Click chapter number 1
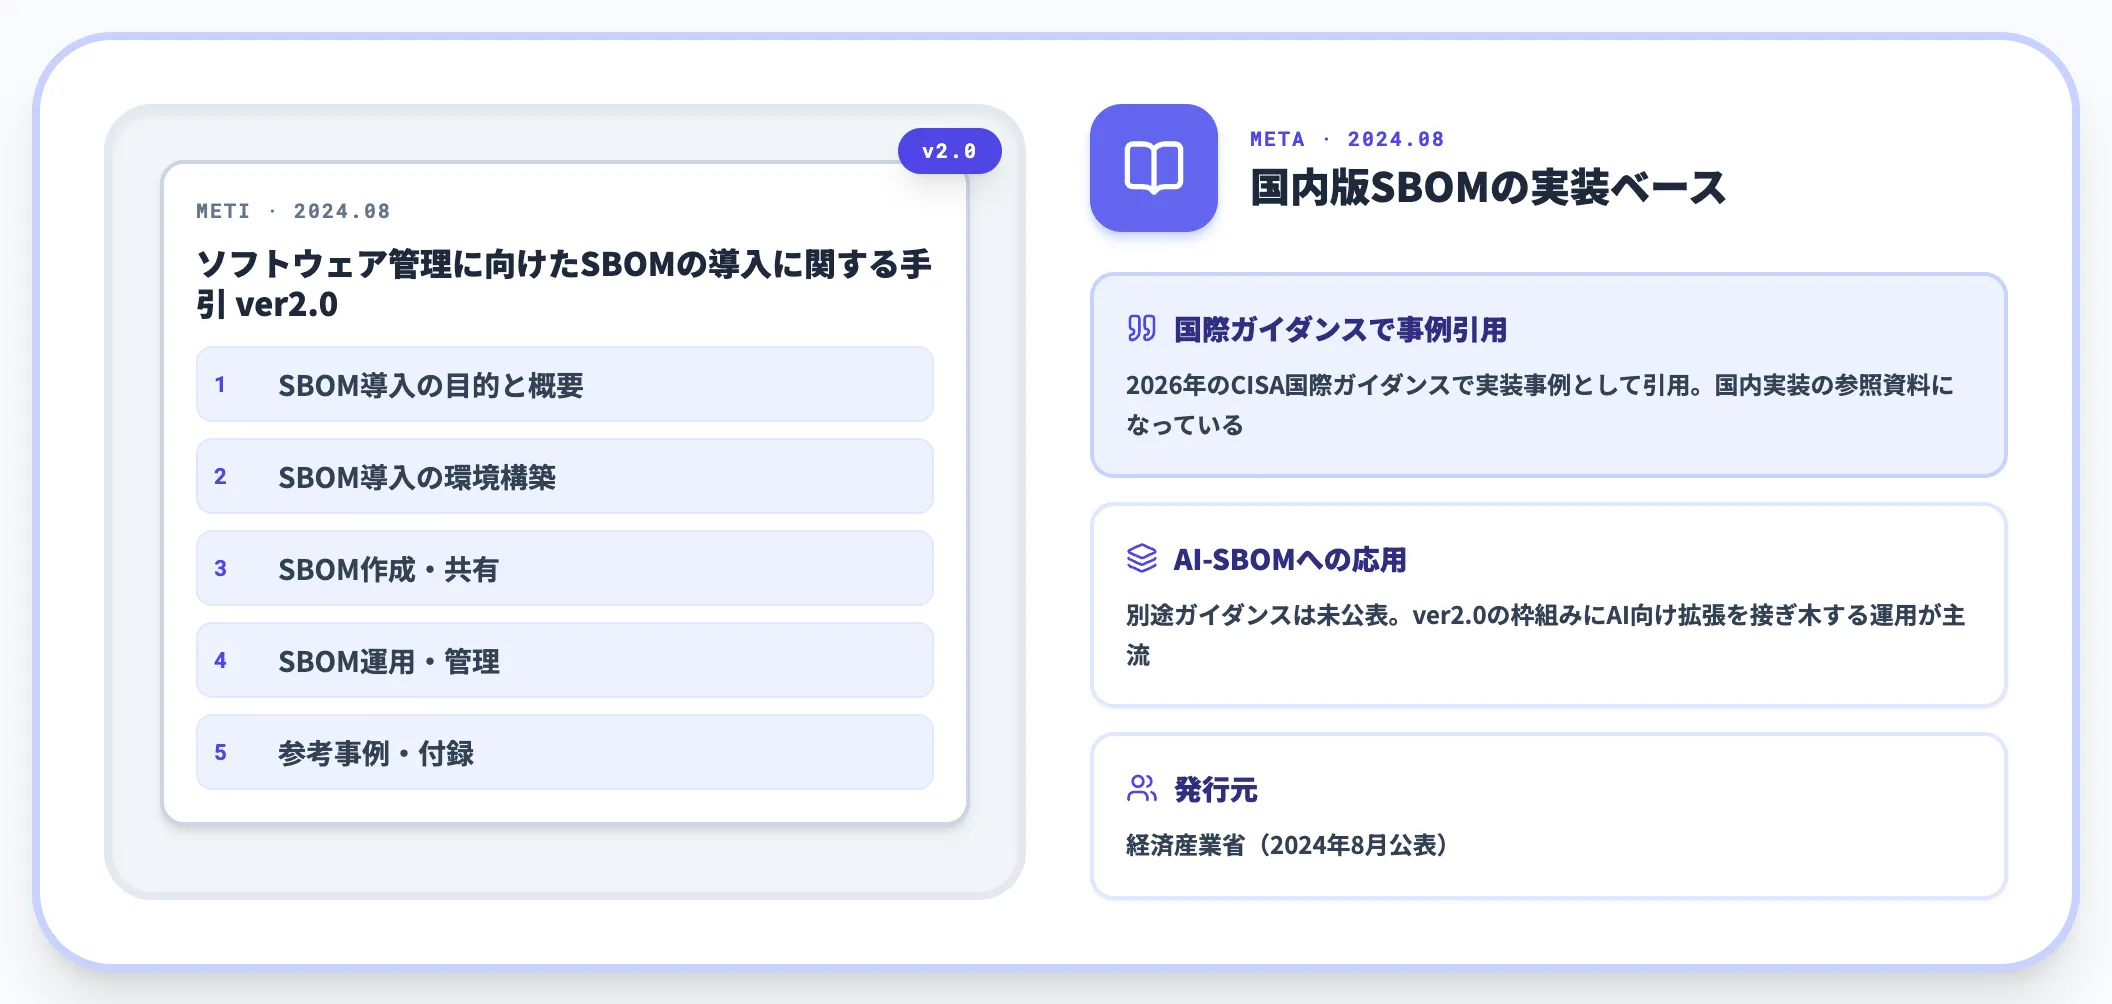Viewport: 2112px width, 1004px height. click(x=220, y=385)
